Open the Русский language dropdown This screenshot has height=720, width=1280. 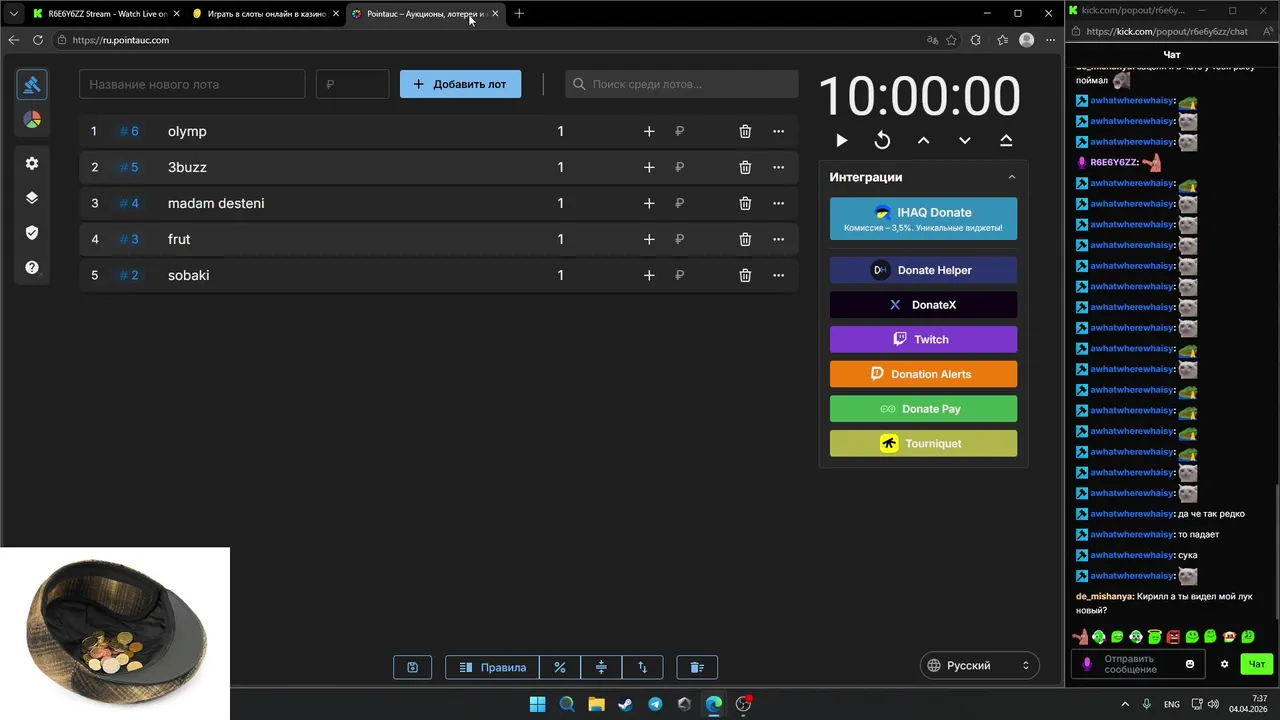979,665
